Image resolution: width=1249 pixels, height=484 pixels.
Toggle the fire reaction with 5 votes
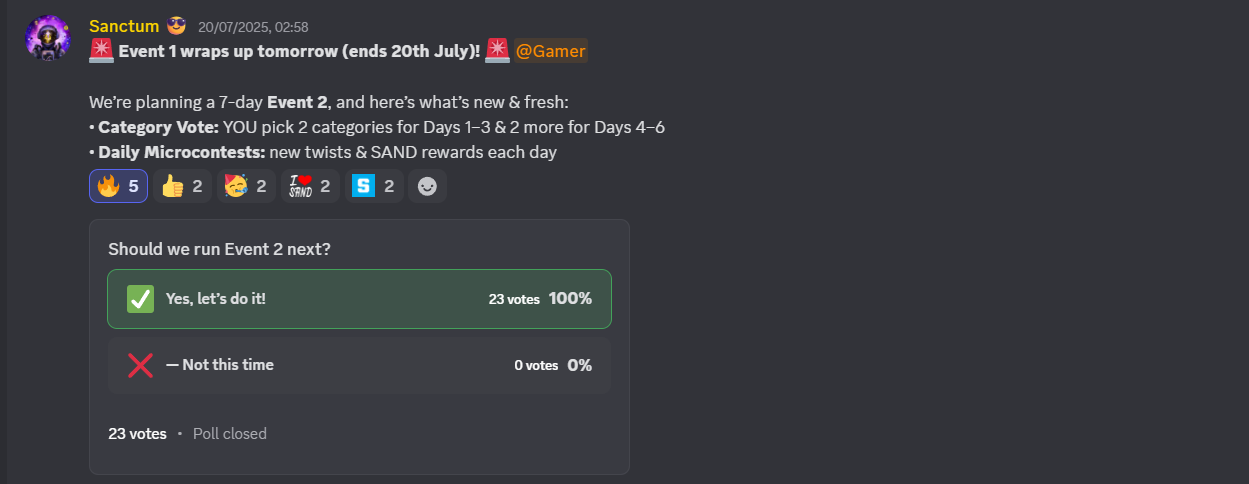119,186
